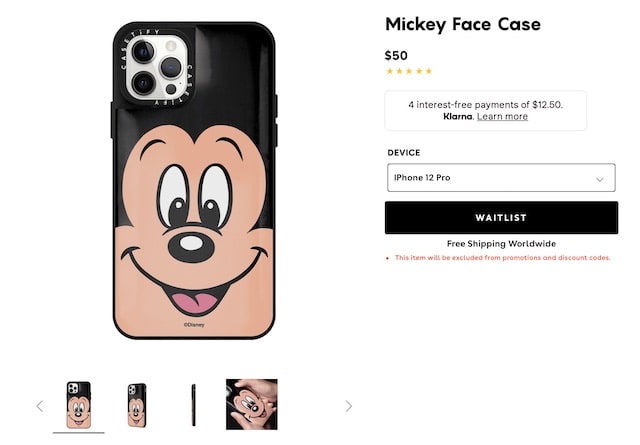This screenshot has height=445, width=640.
Task: Click the next thumbnail arrow in the carousel
Action: point(349,406)
